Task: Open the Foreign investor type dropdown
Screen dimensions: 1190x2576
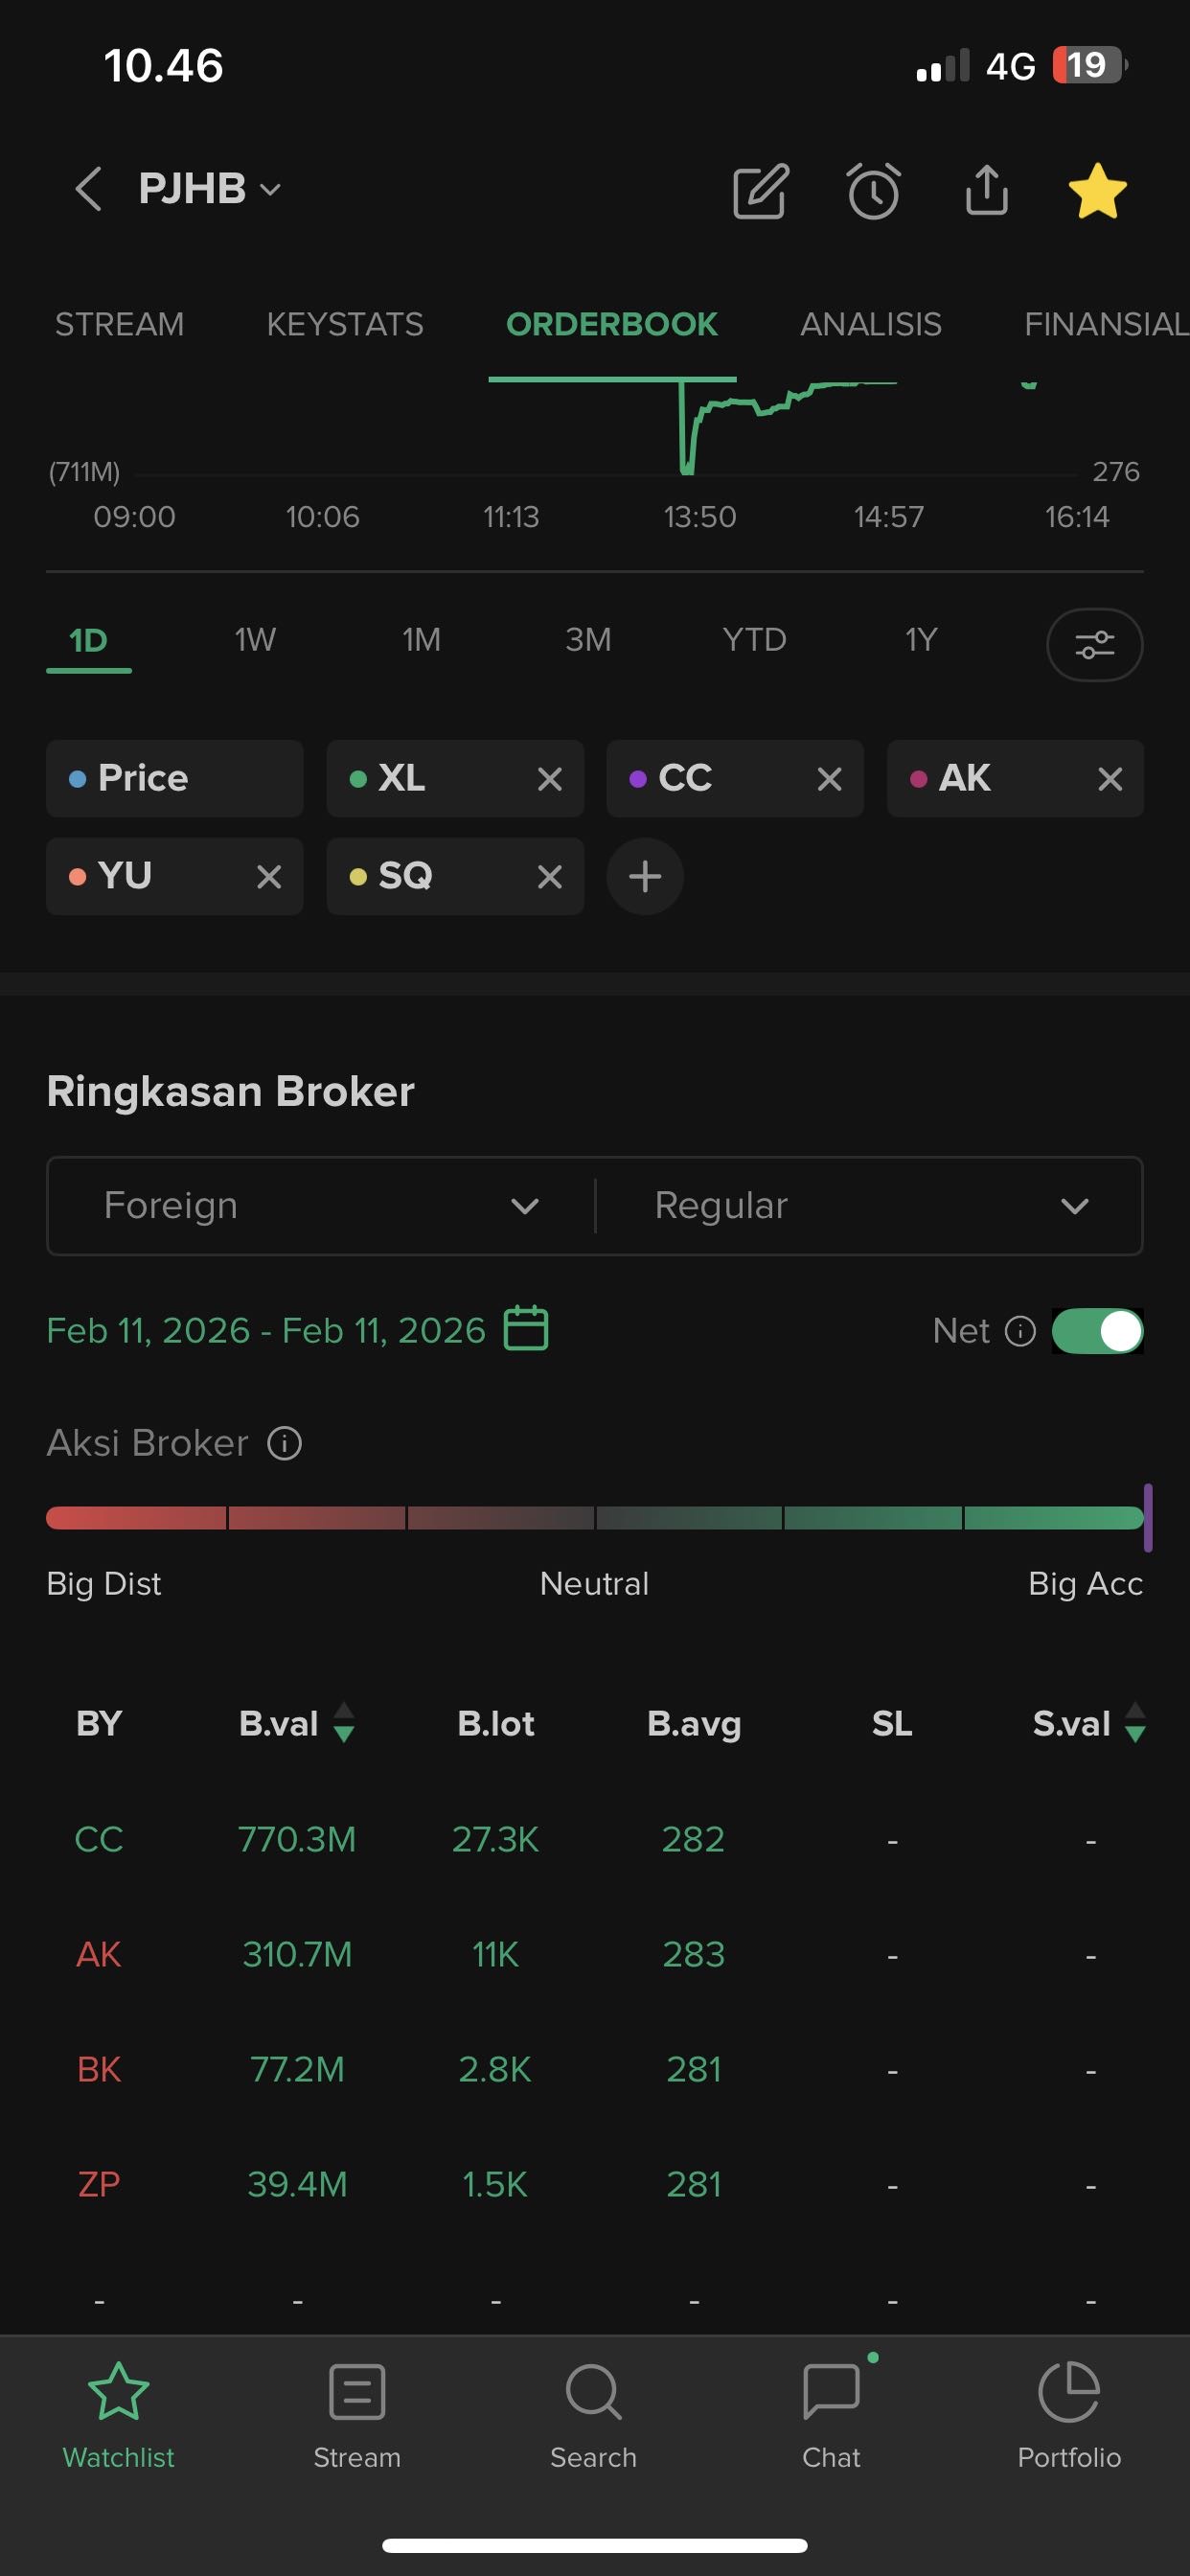Action: 320,1206
